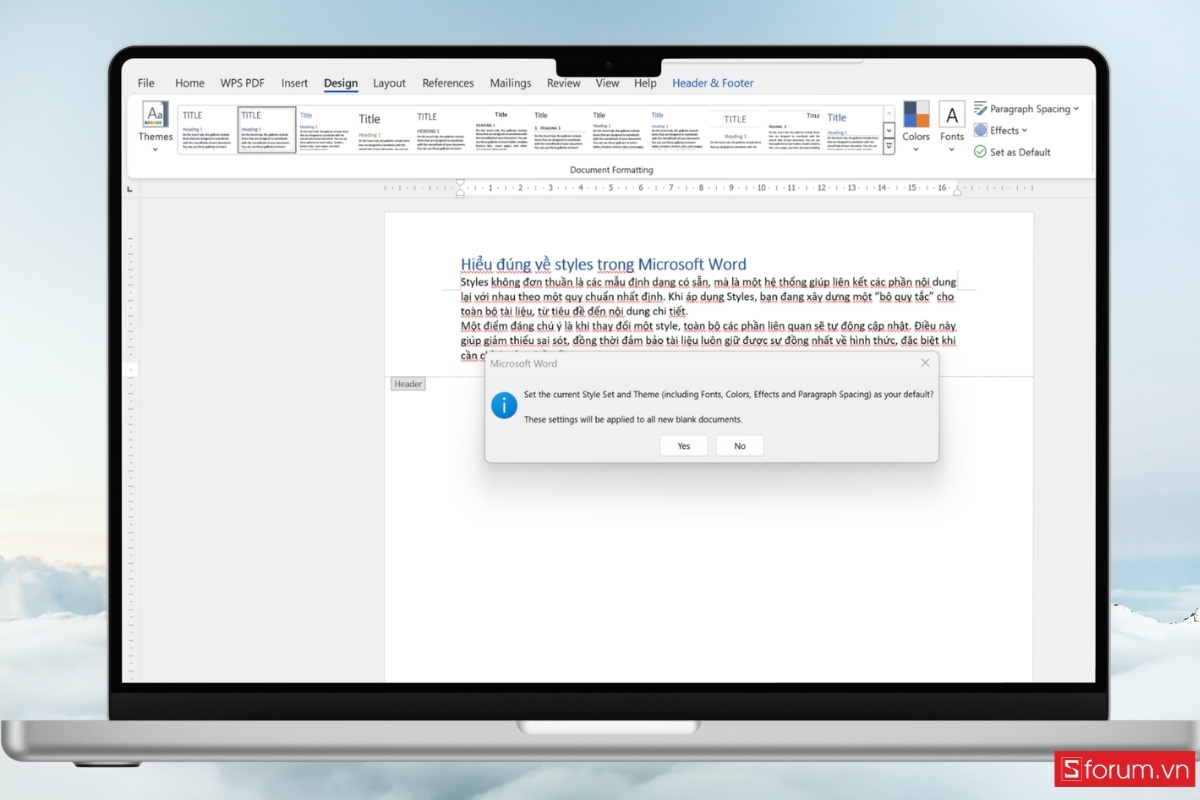
Task: Click the "Document Formatting" group label
Action: [x=612, y=170]
